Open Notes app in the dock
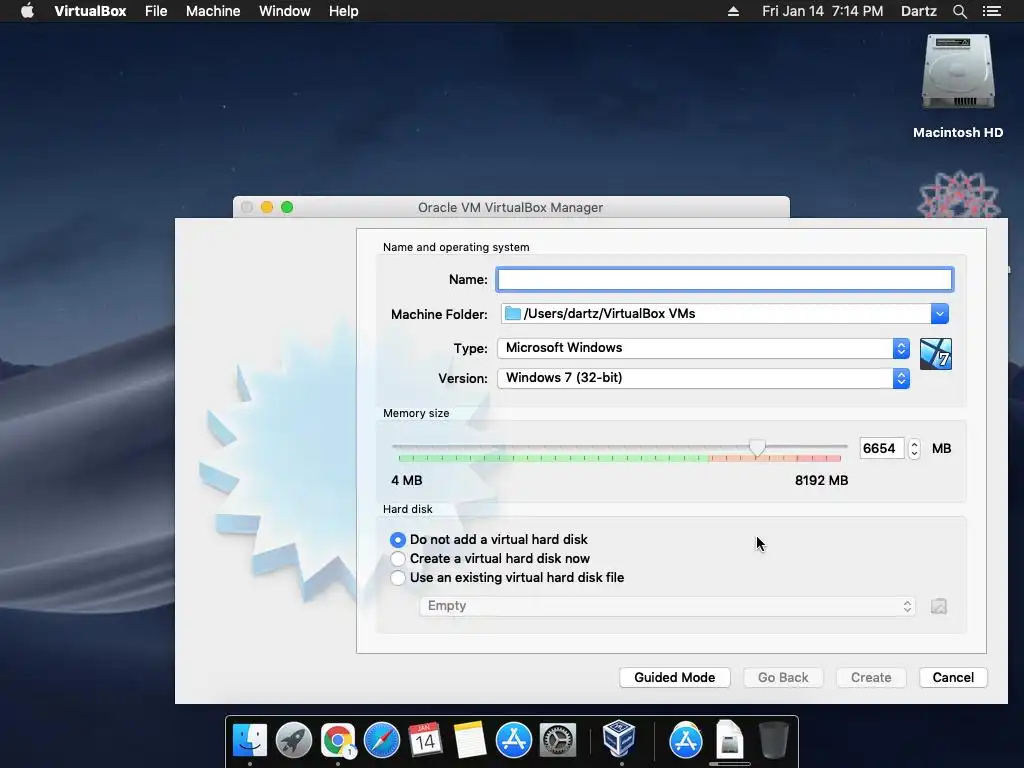Viewport: 1024px width, 768px height. pyautogui.click(x=470, y=740)
